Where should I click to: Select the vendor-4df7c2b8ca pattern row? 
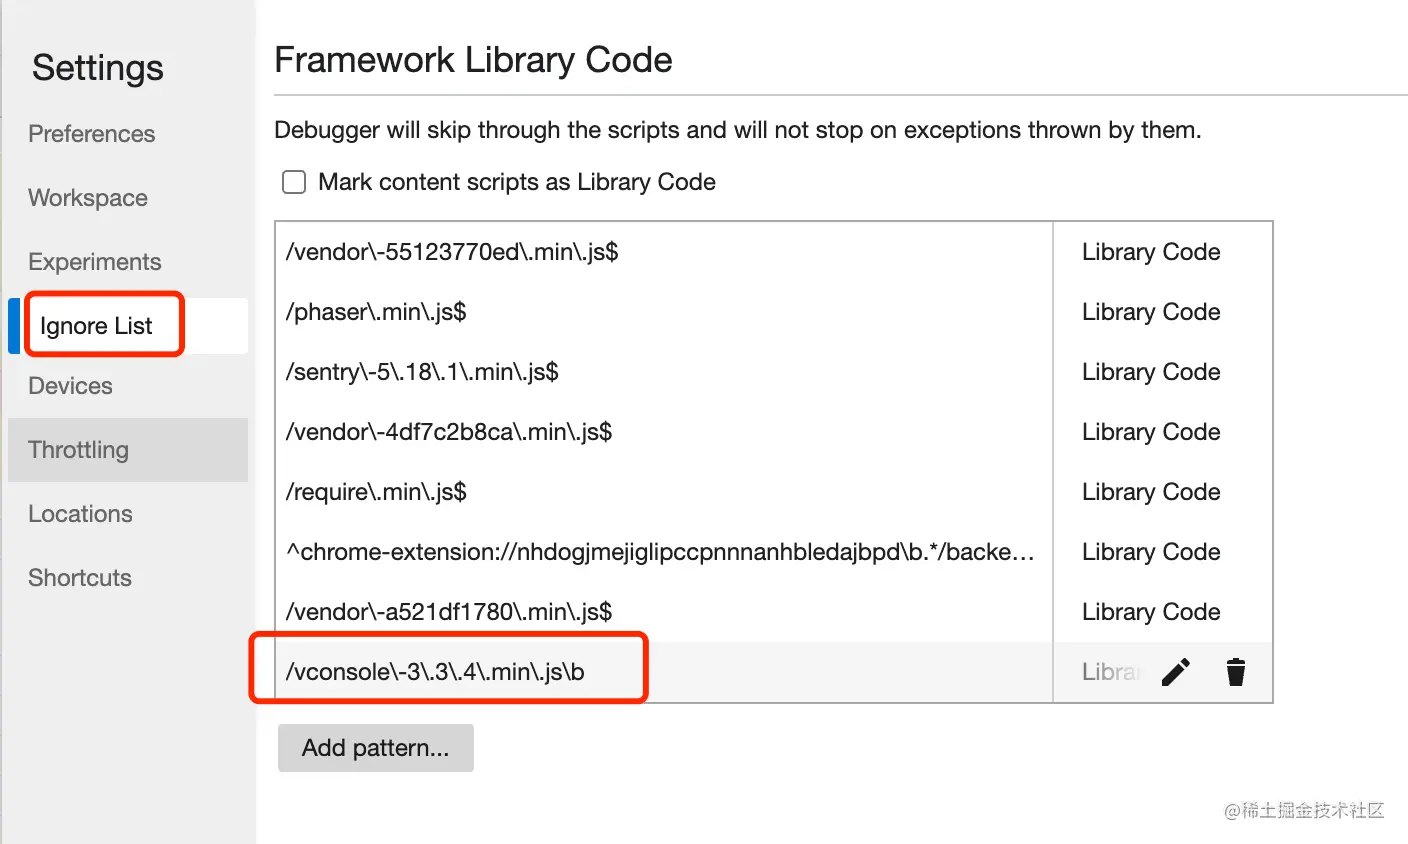[449, 432]
